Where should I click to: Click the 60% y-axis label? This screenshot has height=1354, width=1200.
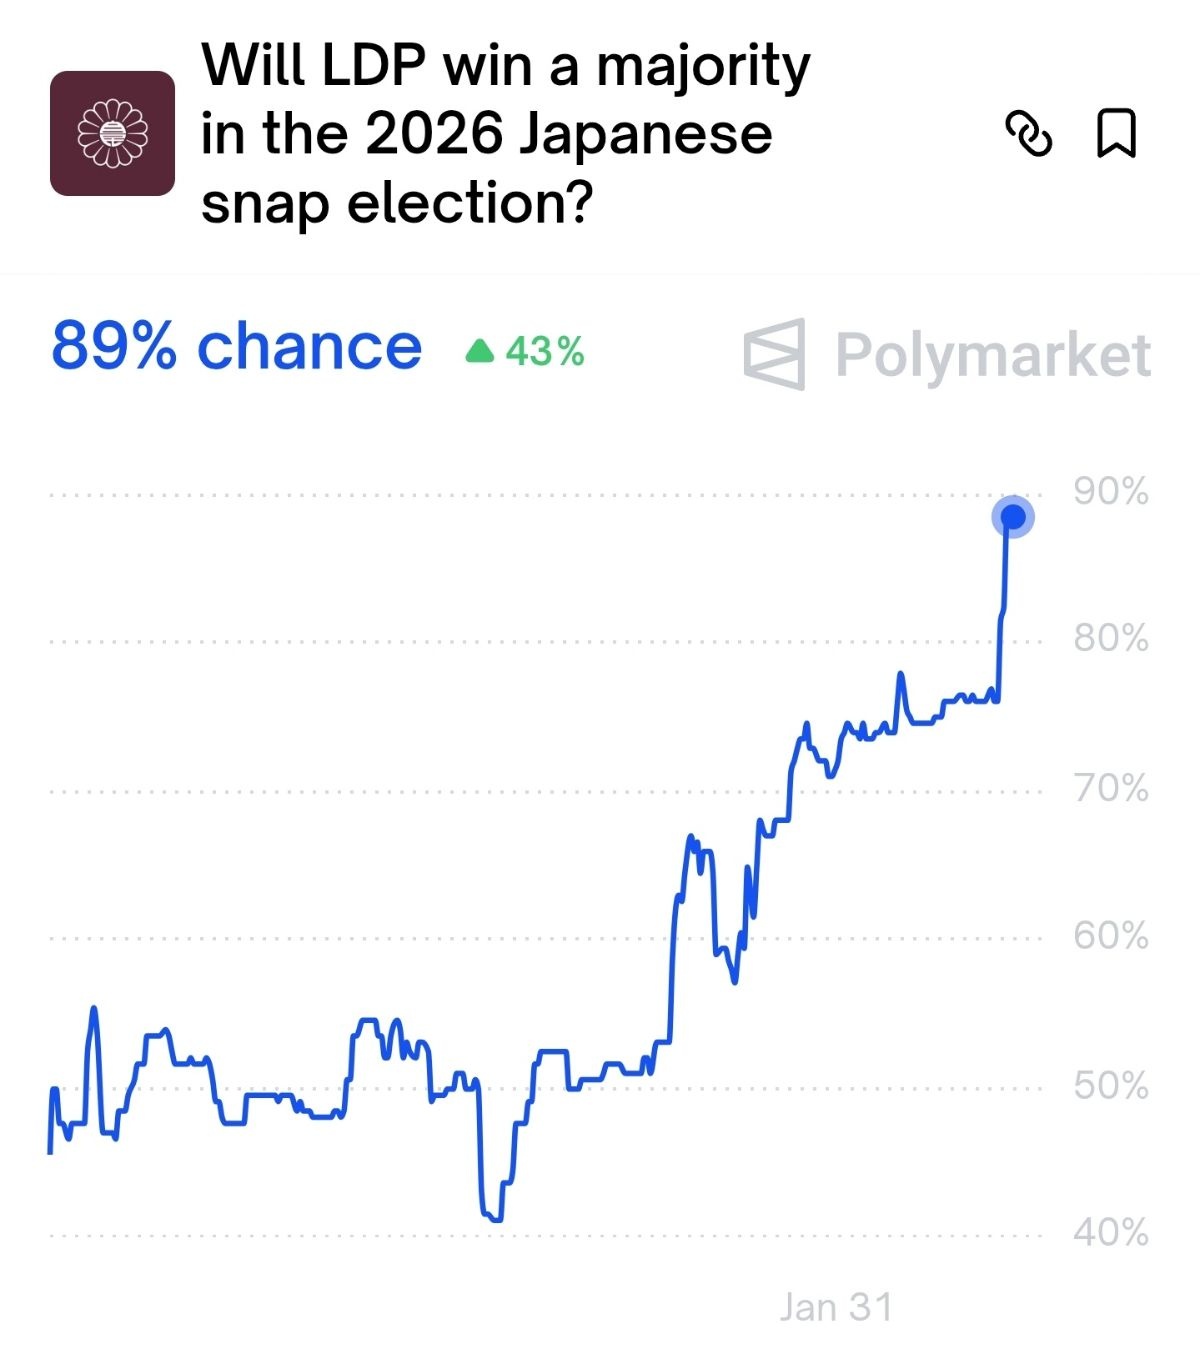(x=1111, y=936)
